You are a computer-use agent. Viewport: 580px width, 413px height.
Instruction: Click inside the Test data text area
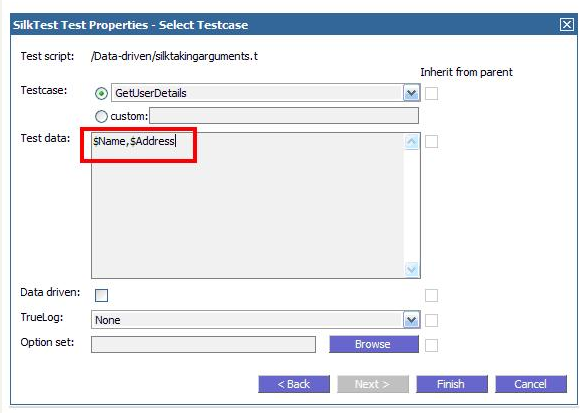[247, 205]
